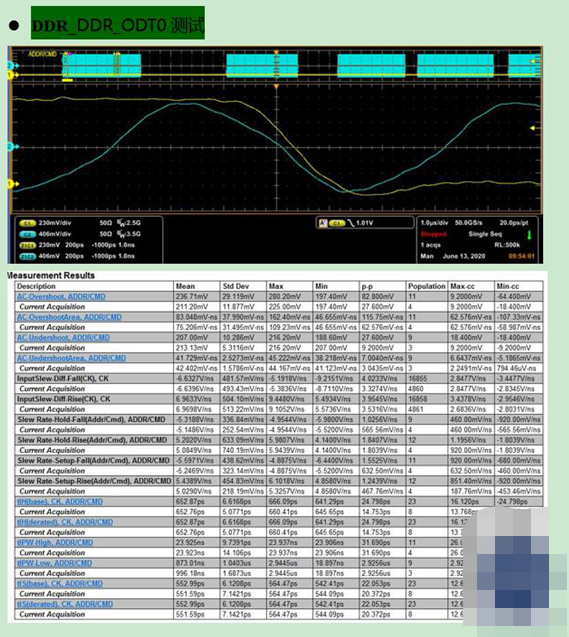Click the yellow C1 channel badge
569x637 pixels.
(x=28, y=223)
